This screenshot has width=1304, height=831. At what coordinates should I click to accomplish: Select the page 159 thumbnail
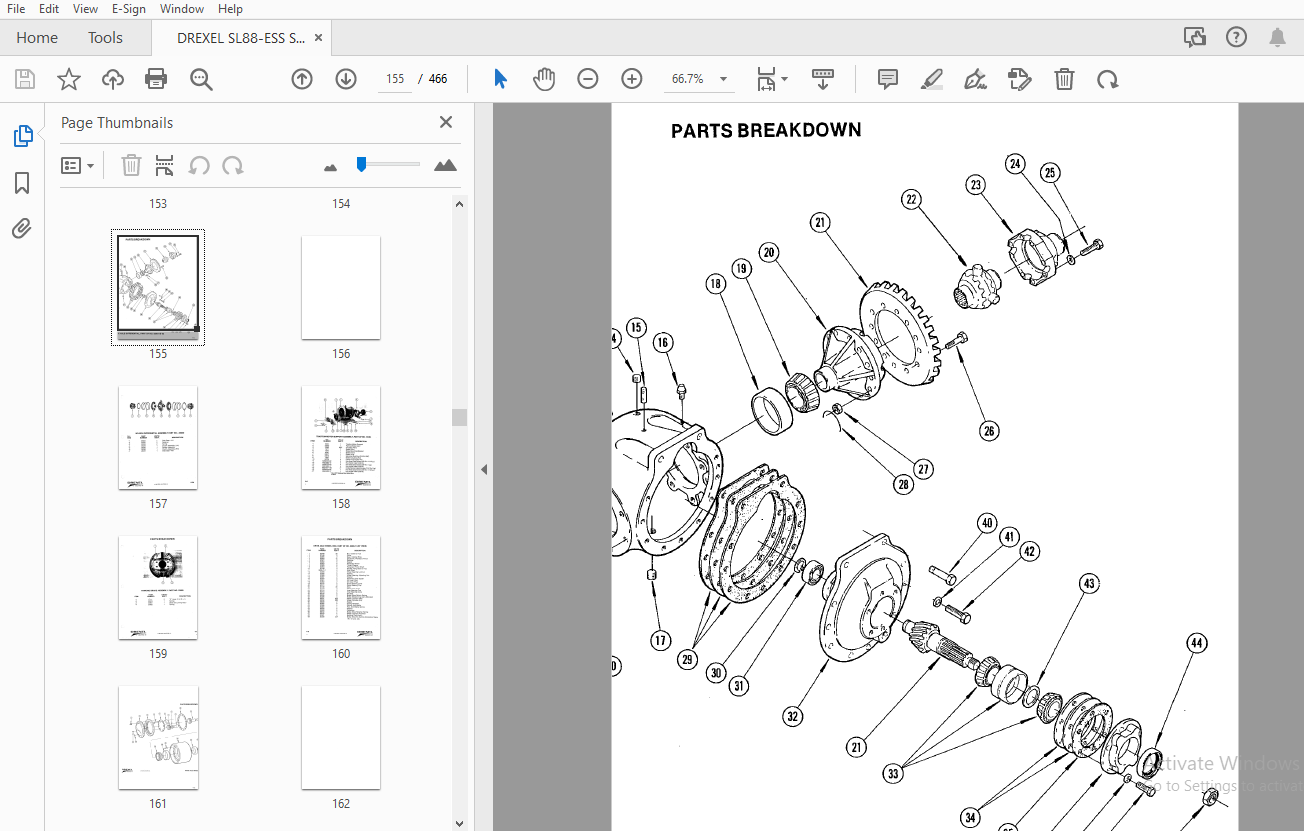pos(158,588)
